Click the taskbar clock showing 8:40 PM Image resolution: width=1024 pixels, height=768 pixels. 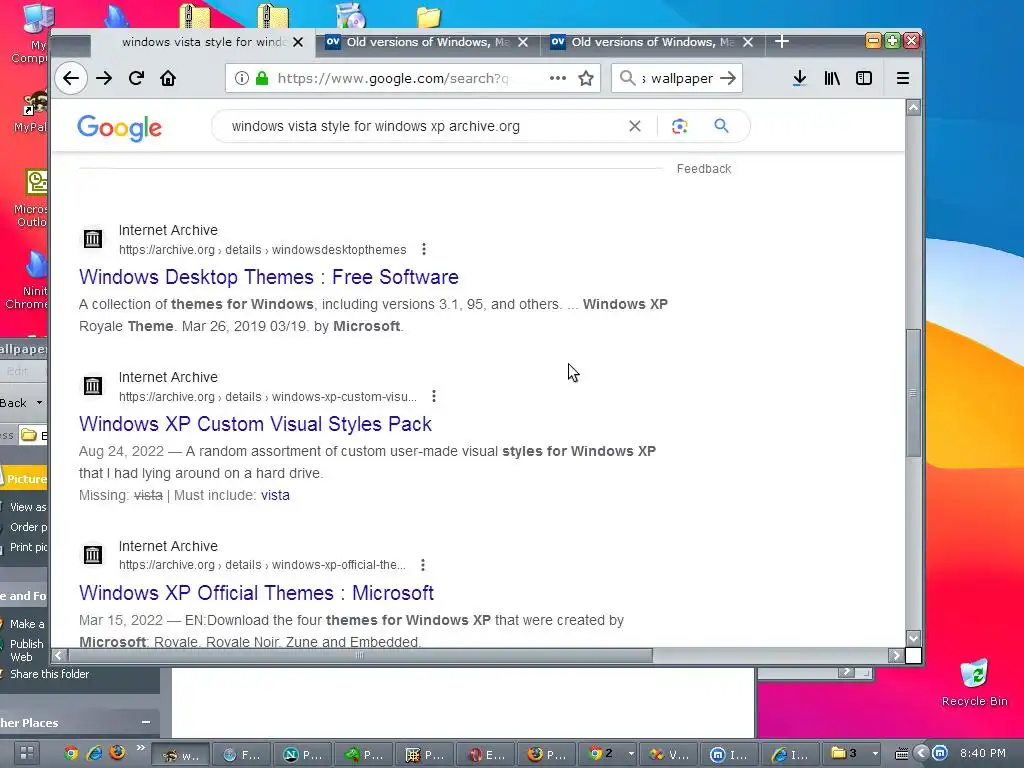pyautogui.click(x=983, y=754)
